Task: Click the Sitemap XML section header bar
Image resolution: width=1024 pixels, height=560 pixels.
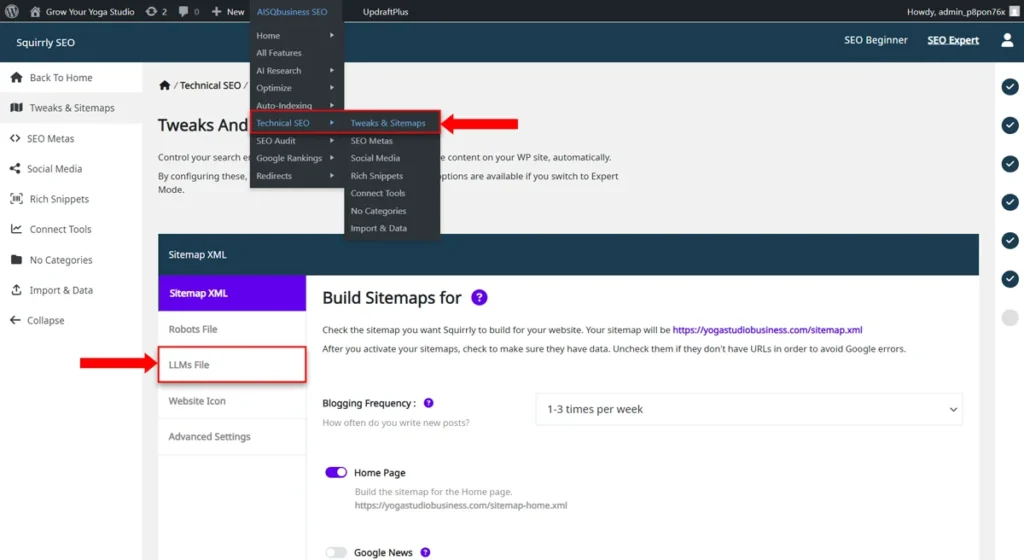Action: [x=568, y=255]
